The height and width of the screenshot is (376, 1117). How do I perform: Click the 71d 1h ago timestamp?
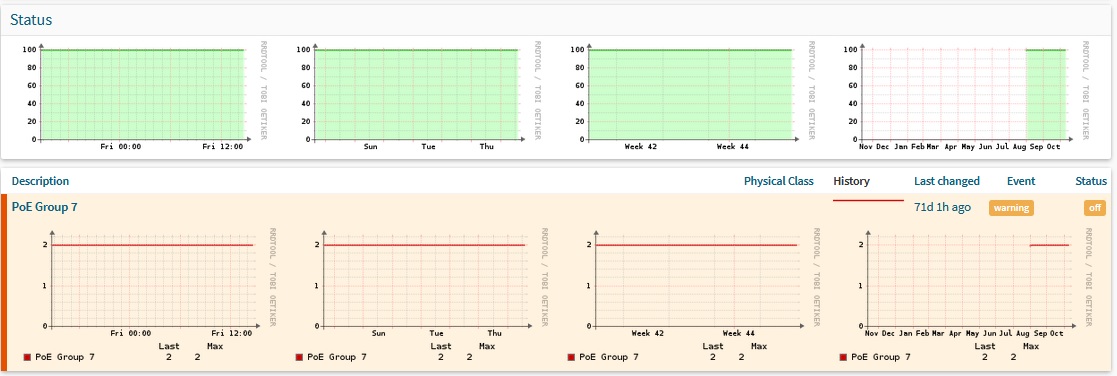[942, 207]
